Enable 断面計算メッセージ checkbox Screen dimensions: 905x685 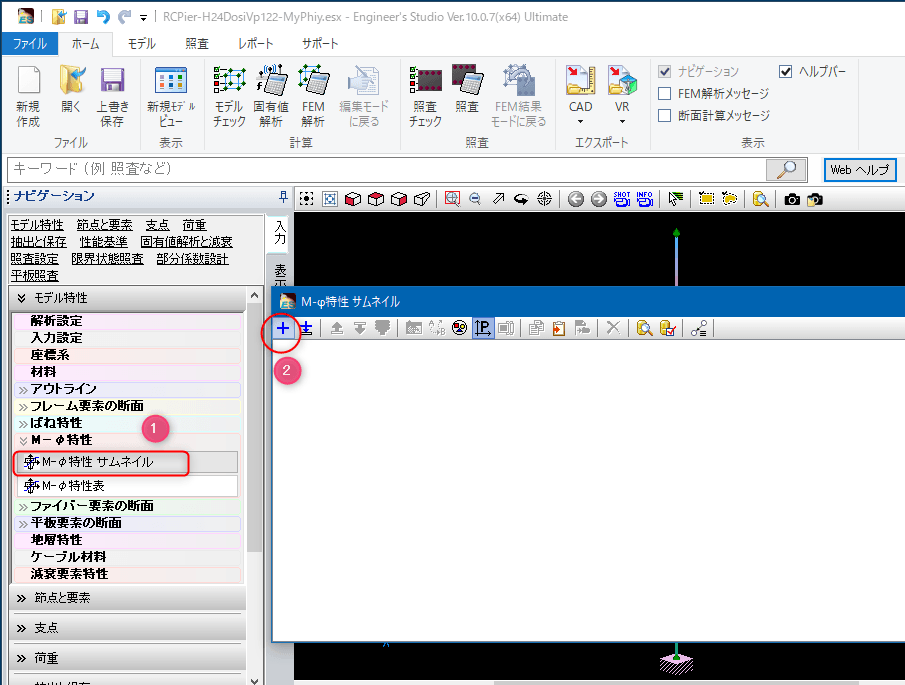click(665, 116)
